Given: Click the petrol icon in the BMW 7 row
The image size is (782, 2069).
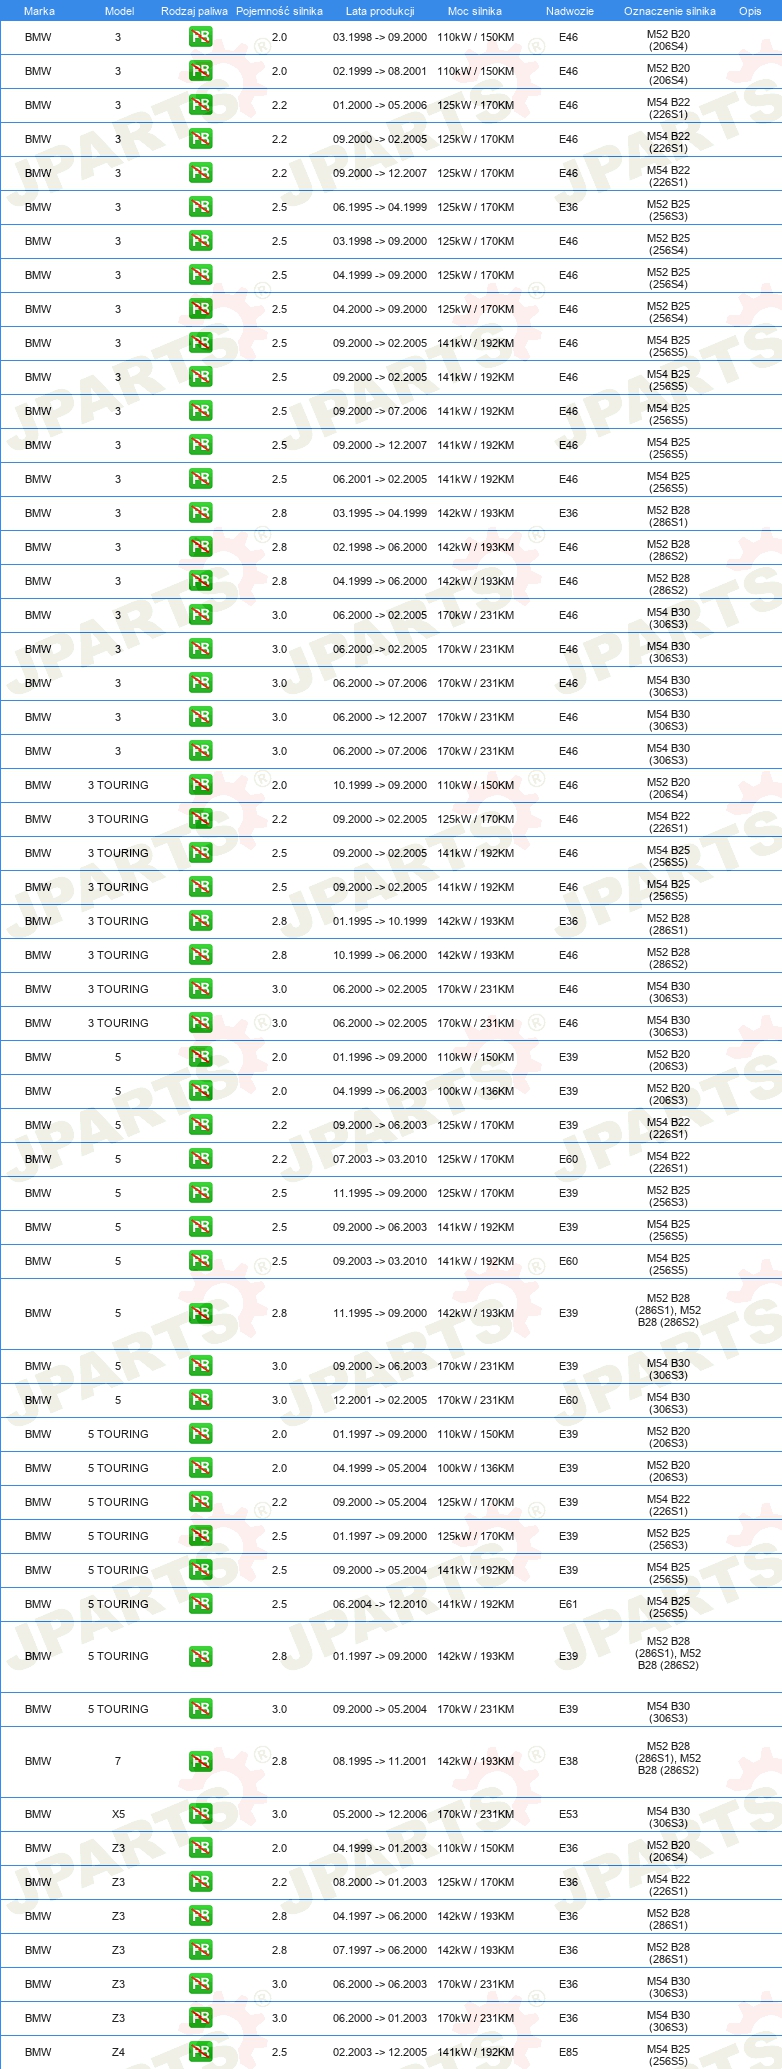Looking at the screenshot, I should click(x=201, y=1761).
